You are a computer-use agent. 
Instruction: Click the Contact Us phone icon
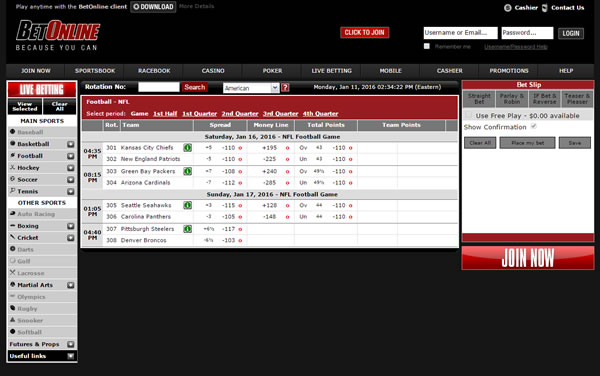click(x=545, y=8)
